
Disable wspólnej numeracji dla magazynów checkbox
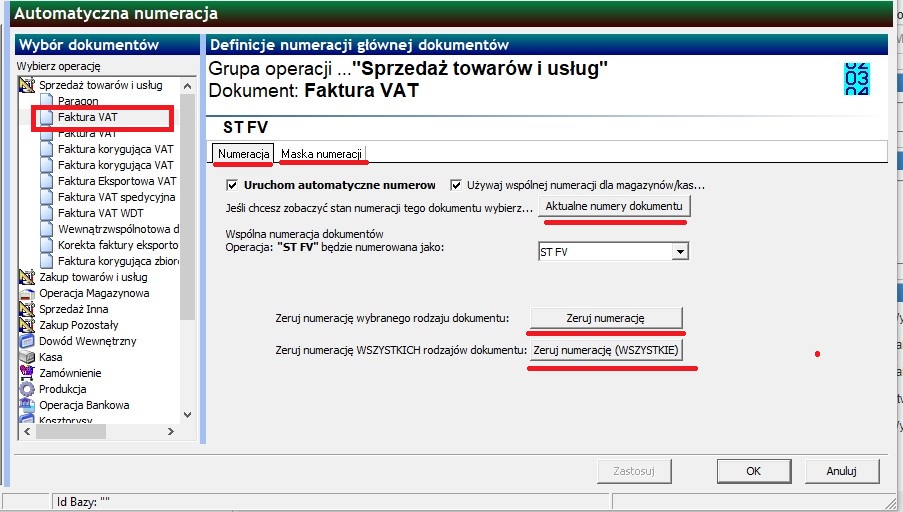pyautogui.click(x=456, y=185)
